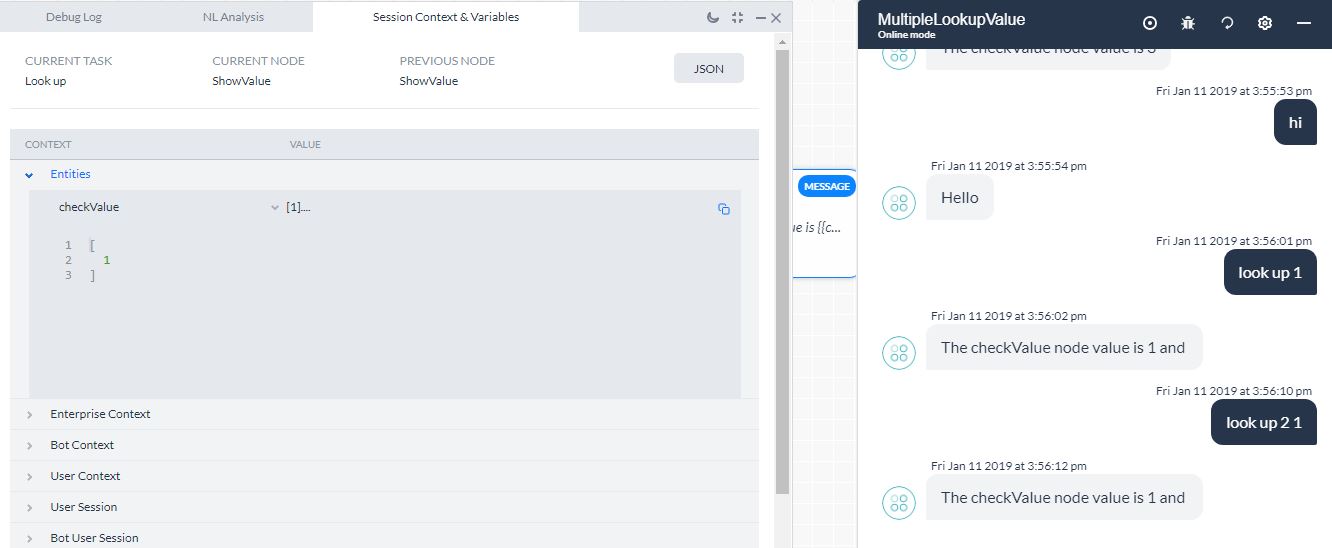Screen dimensions: 1332x548
Task: Expand the Bot User Session section
Action: (29, 538)
